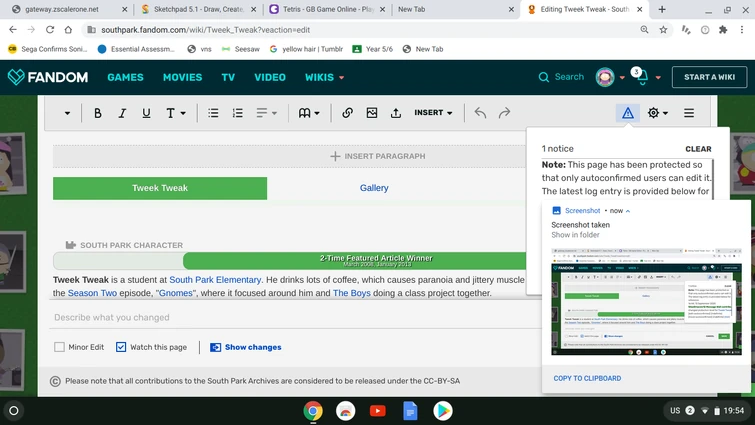Open the special characters dropdown

click(x=309, y=113)
